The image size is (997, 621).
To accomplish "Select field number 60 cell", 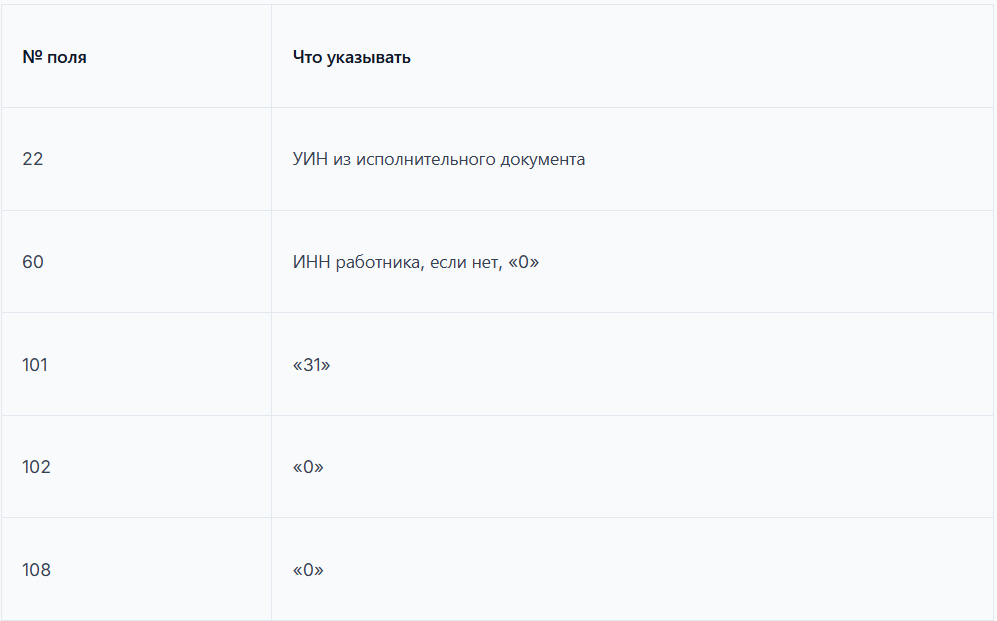I will click(x=33, y=262).
